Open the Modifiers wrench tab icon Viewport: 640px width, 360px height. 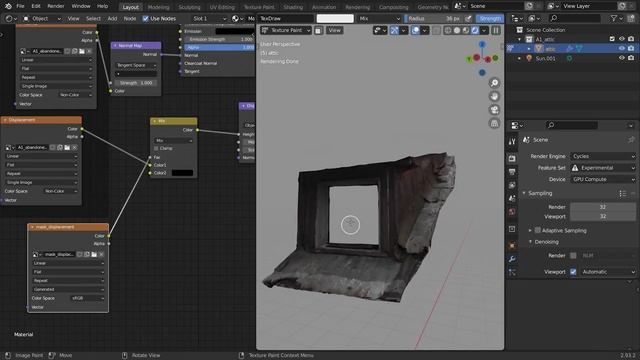[512, 259]
